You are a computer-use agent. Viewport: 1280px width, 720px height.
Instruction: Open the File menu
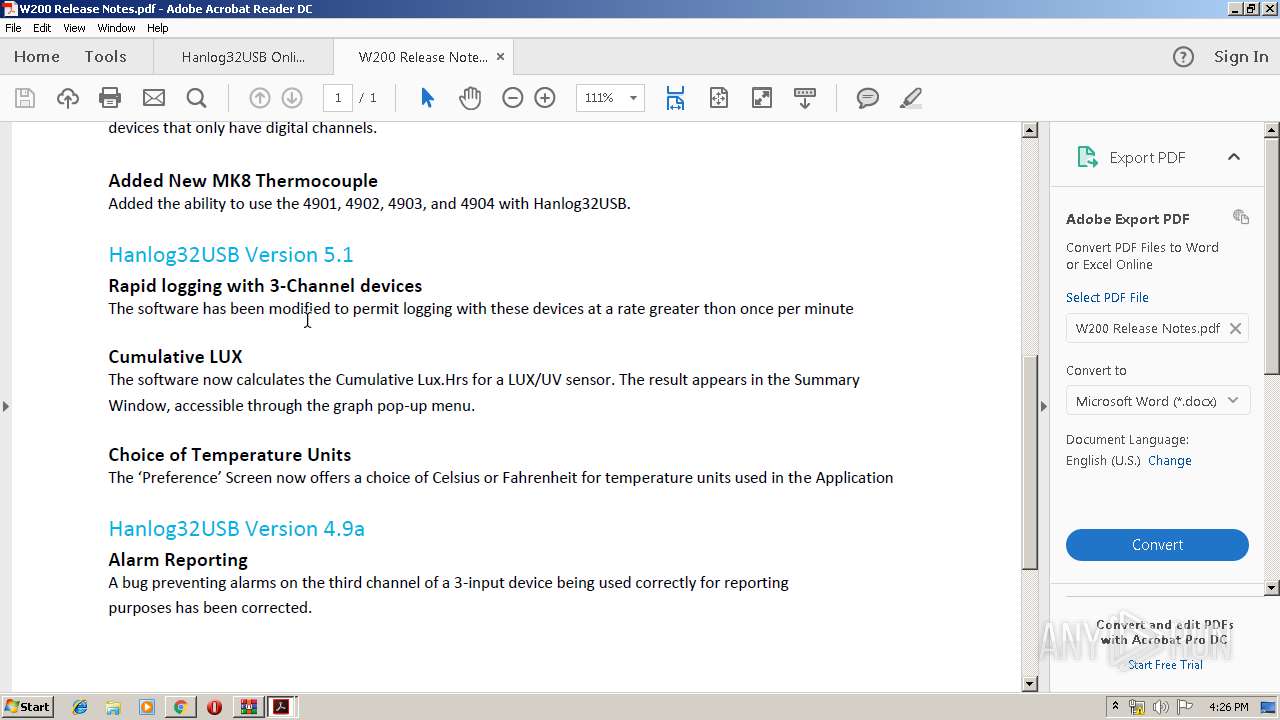[x=13, y=28]
